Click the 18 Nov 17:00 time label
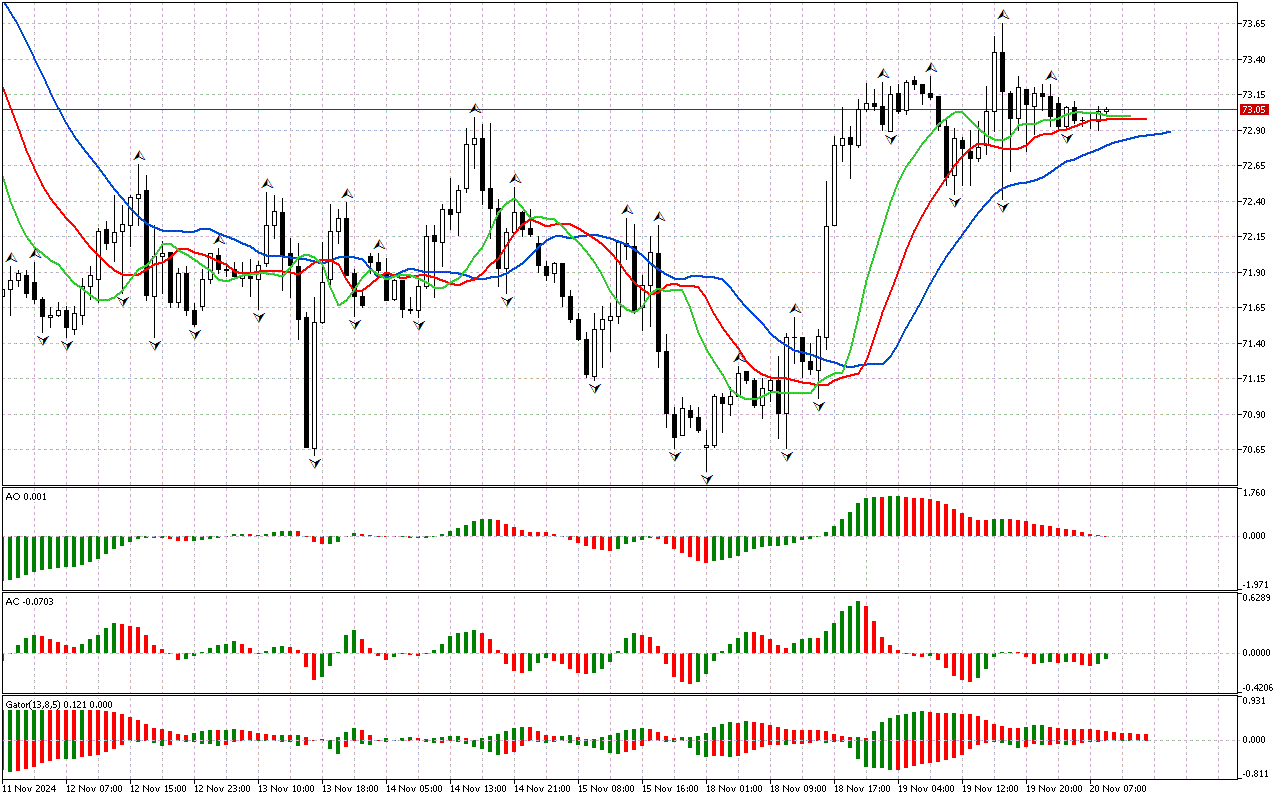This screenshot has height=800, width=1280. (862, 788)
